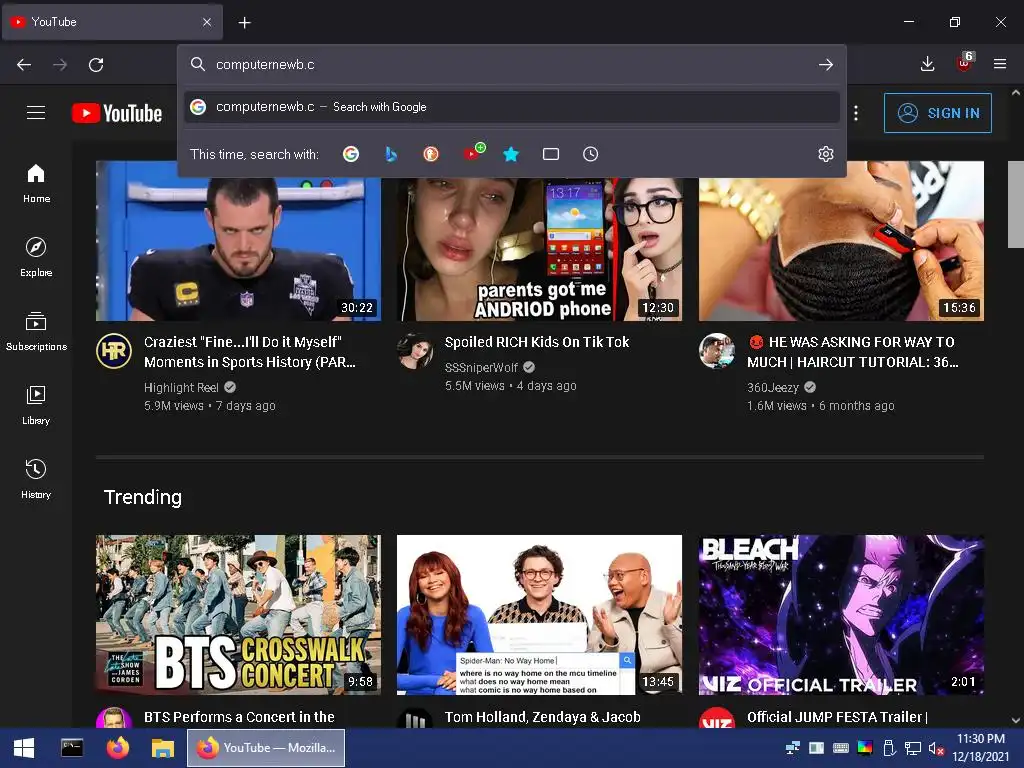The image size is (1024, 768).
Task: Open 'Spoiled RICH Kids On Tik Tok' title
Action: (537, 342)
